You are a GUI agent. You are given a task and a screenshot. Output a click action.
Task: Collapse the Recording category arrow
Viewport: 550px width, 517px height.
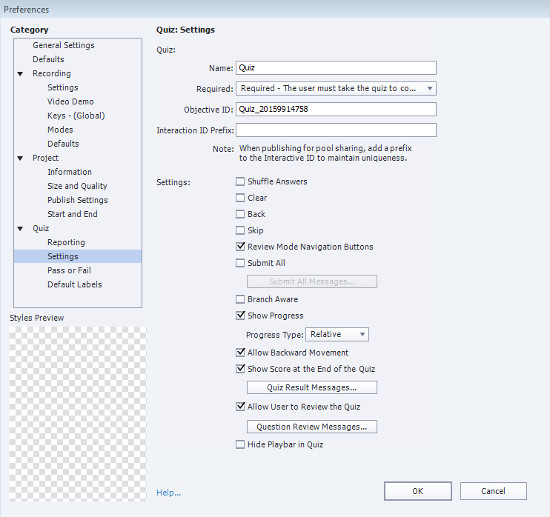tap(20, 74)
